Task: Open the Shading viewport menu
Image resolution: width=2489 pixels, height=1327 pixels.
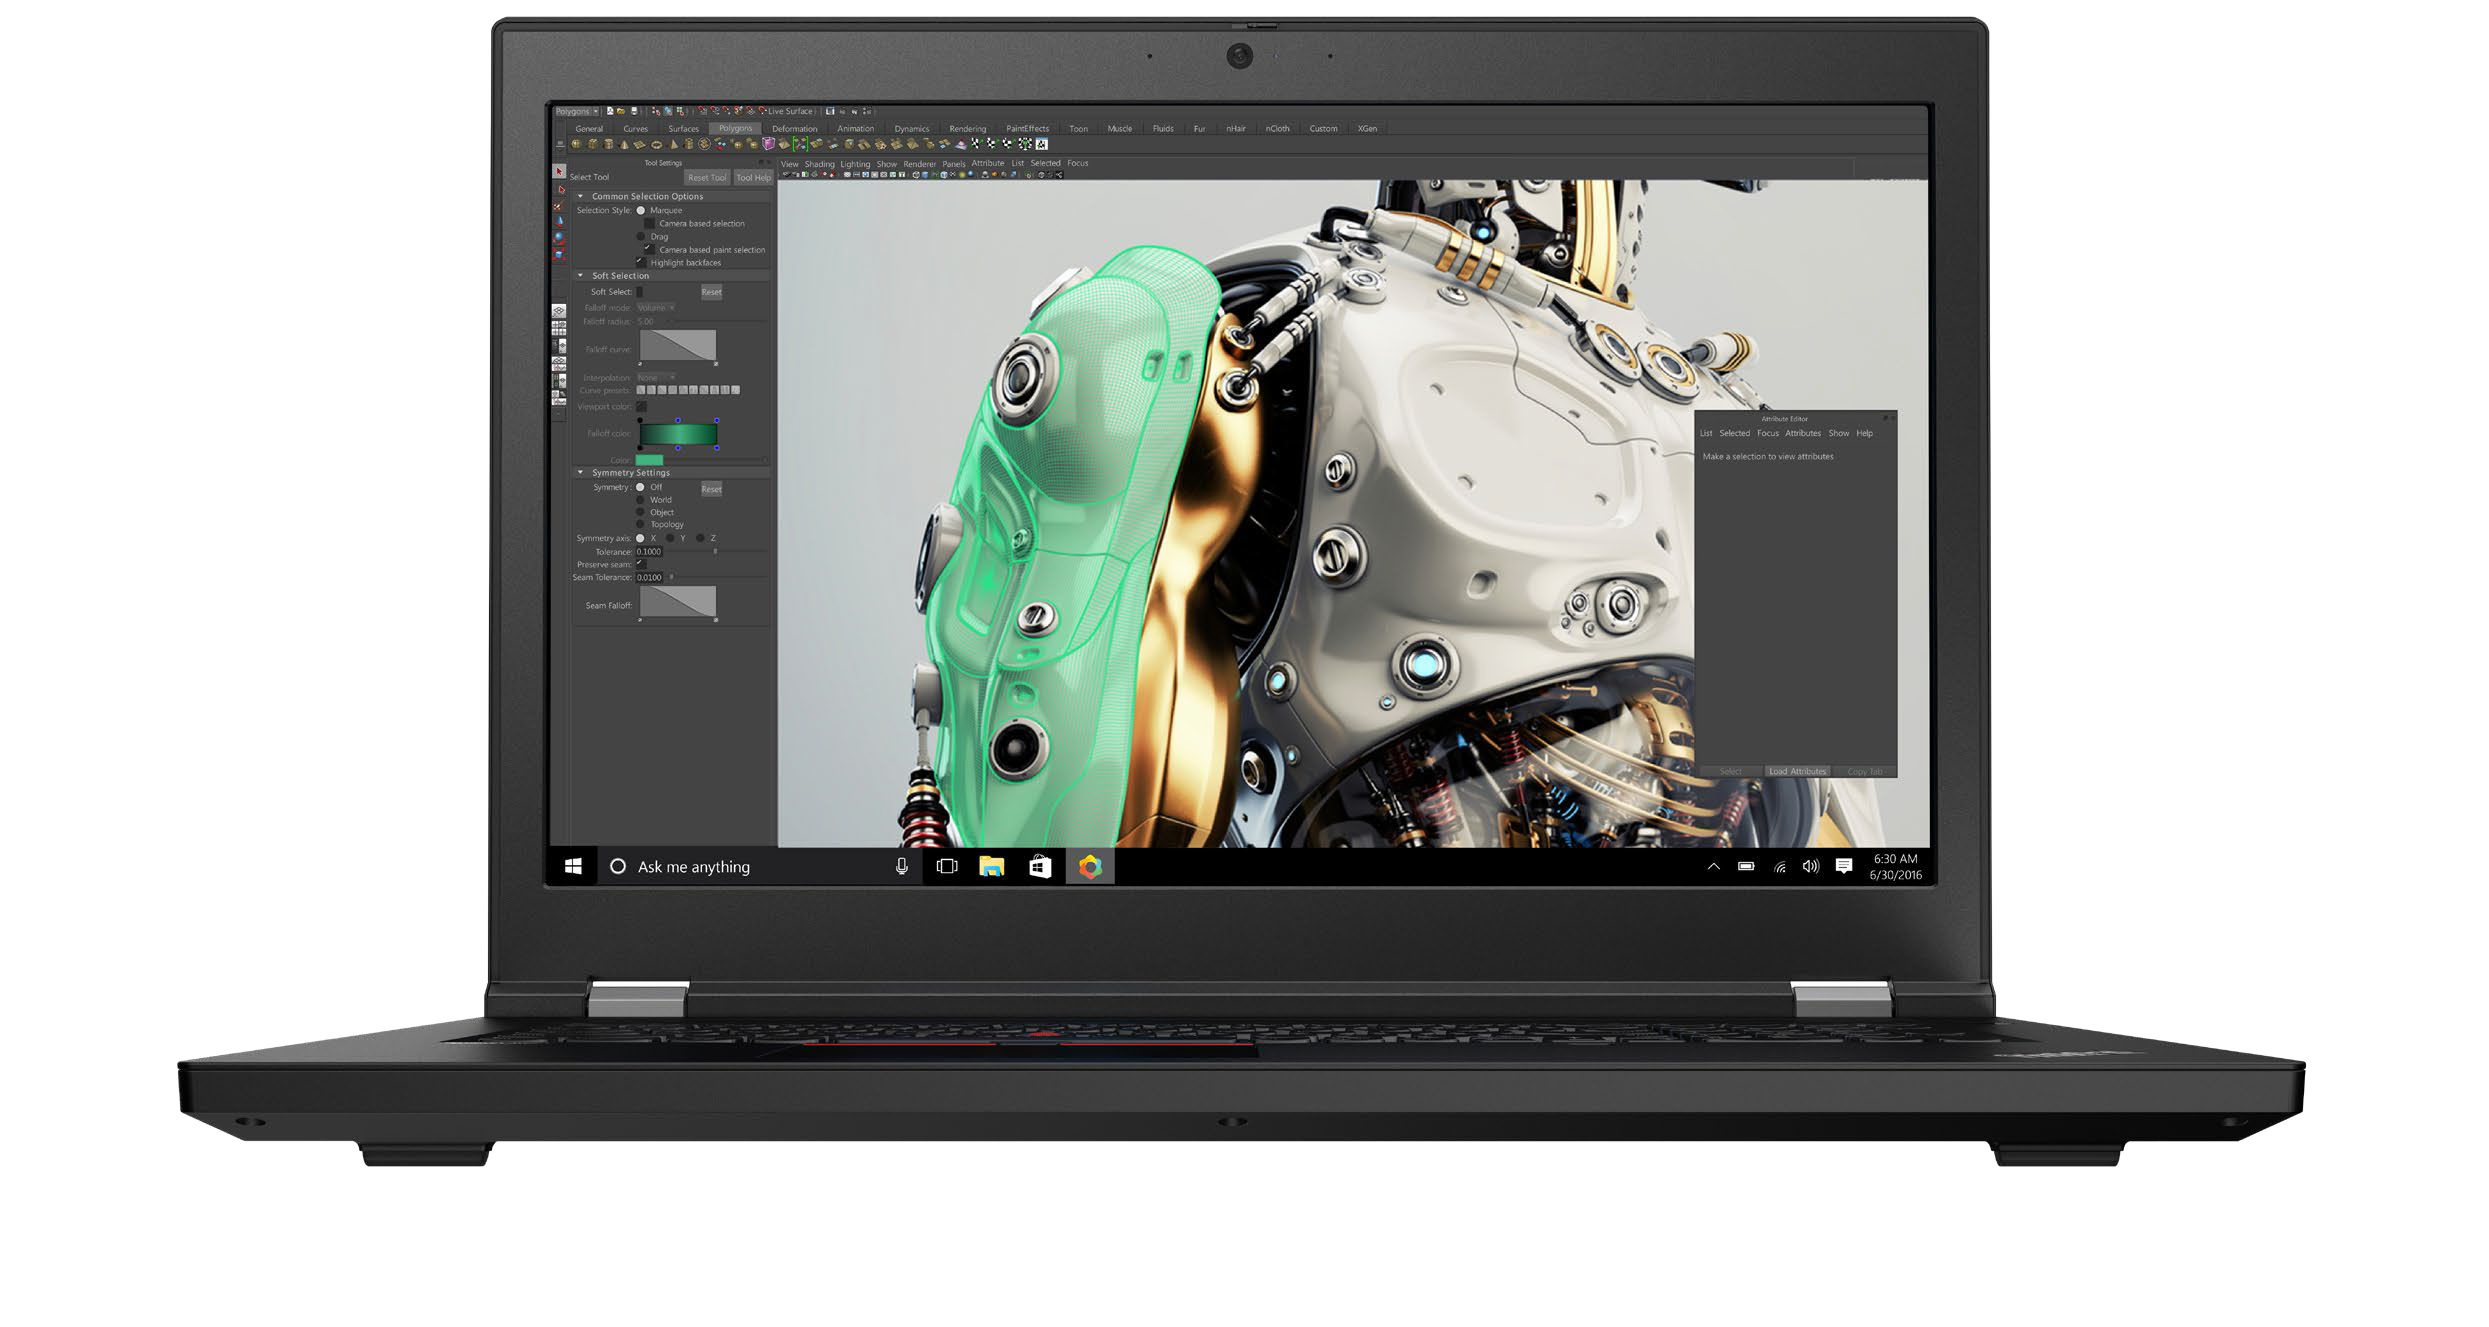Action: click(x=819, y=163)
